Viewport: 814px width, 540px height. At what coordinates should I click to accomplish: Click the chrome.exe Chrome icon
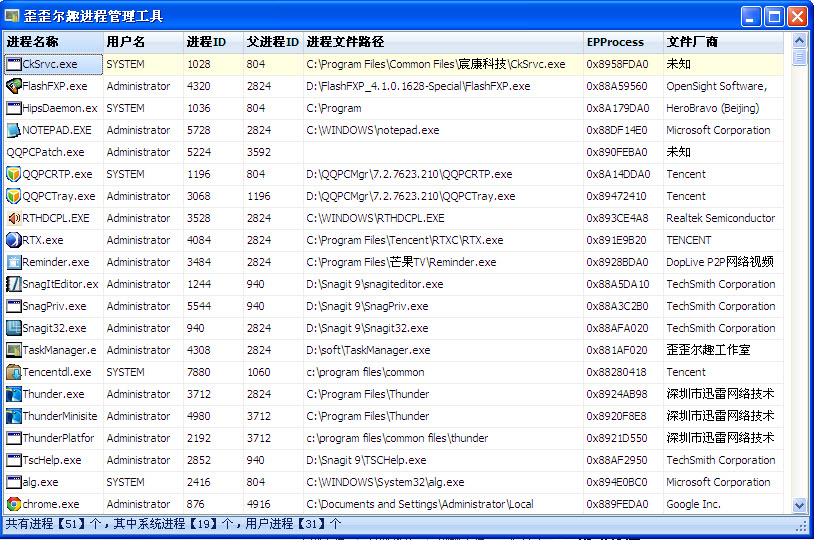point(13,504)
